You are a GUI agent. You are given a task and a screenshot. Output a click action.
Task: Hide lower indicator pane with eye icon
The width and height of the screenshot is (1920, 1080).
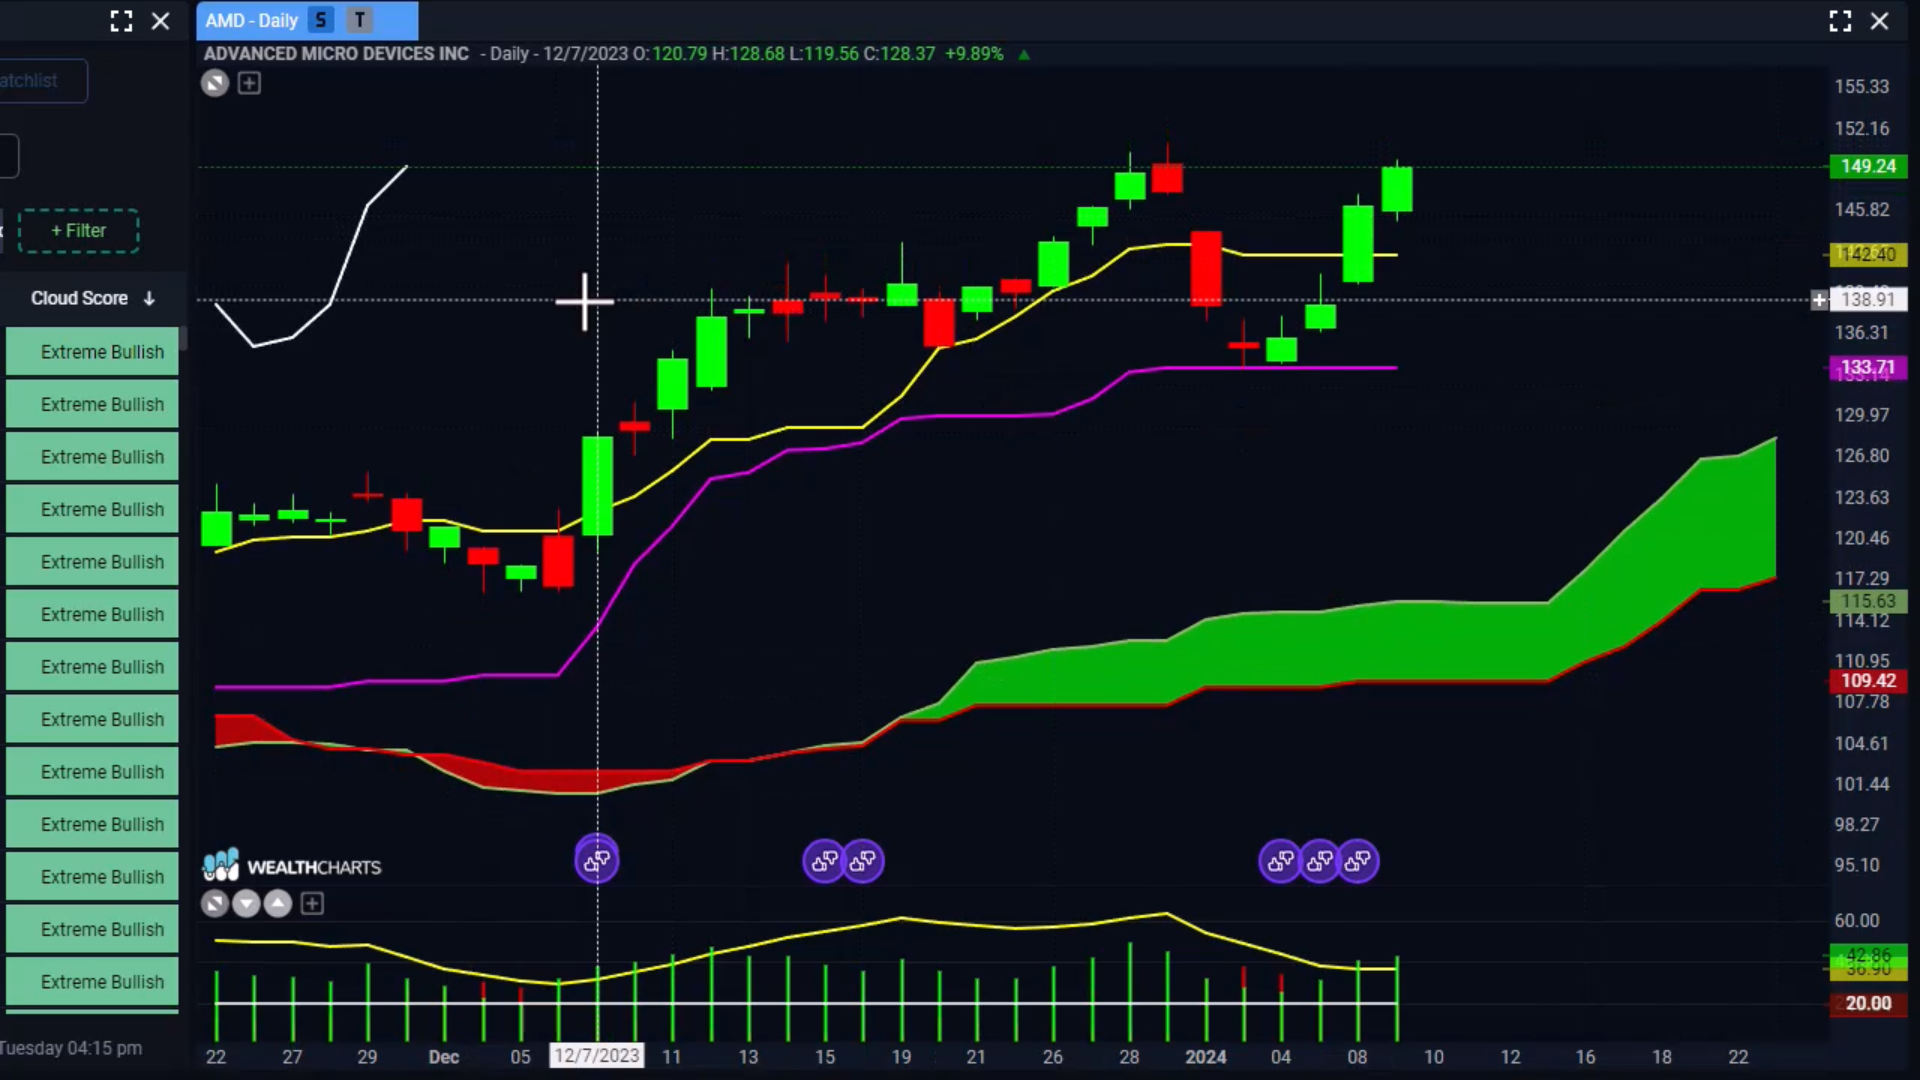click(x=214, y=904)
